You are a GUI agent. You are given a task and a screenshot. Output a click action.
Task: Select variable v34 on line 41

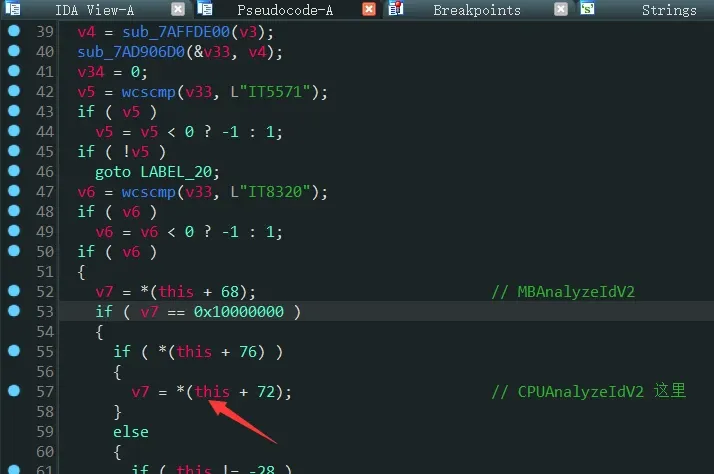click(x=91, y=72)
